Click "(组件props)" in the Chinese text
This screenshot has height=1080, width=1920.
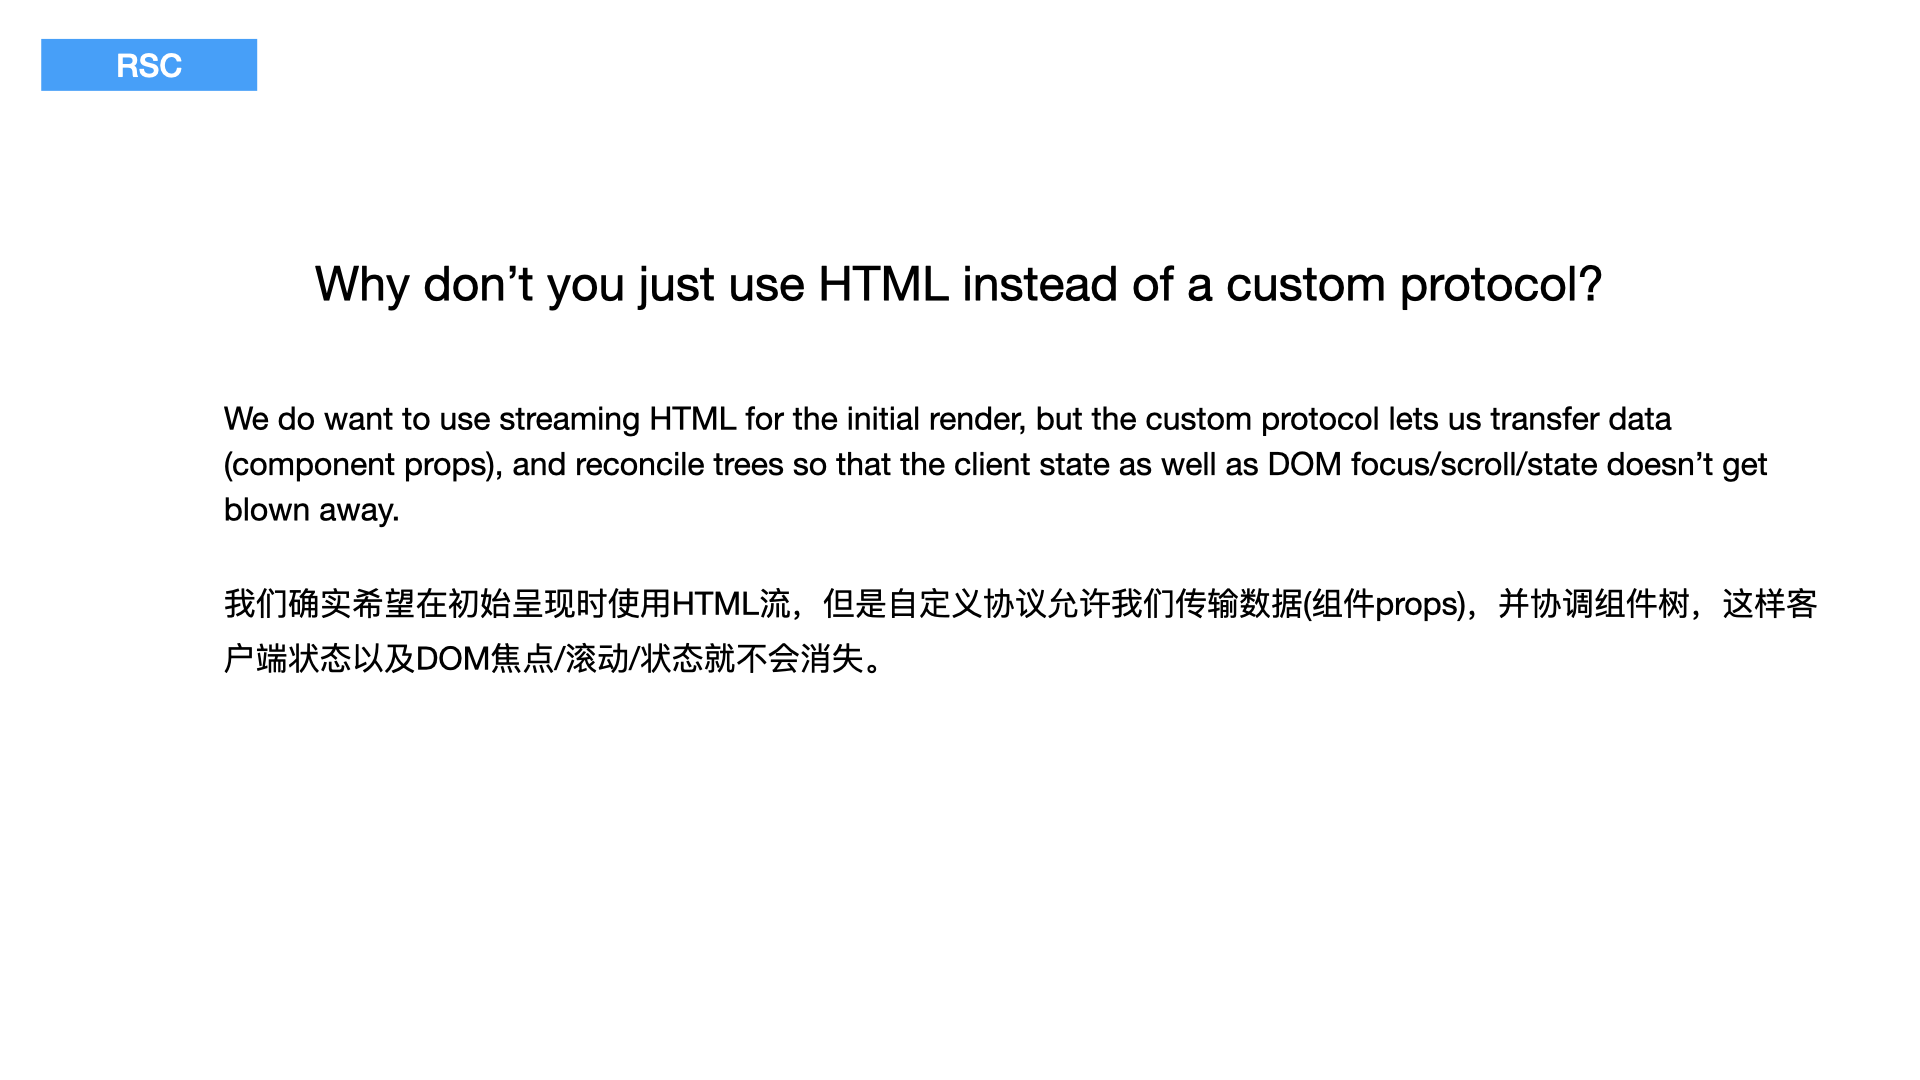tap(1385, 604)
